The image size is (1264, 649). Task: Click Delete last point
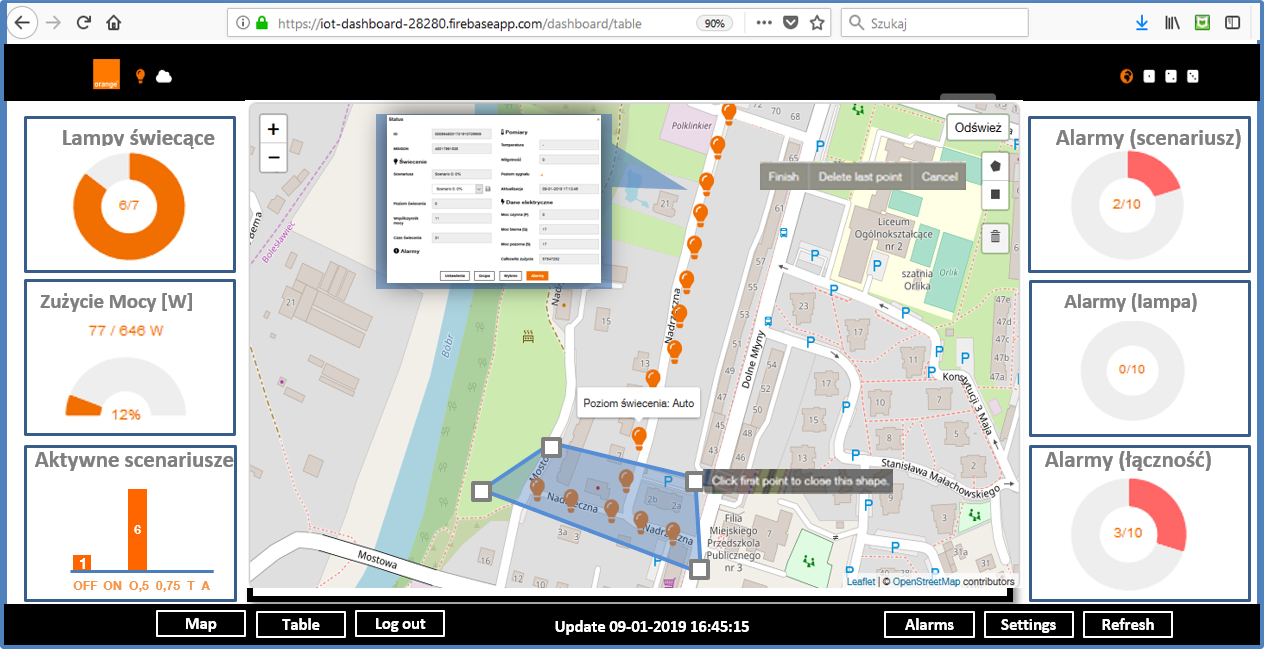860,177
